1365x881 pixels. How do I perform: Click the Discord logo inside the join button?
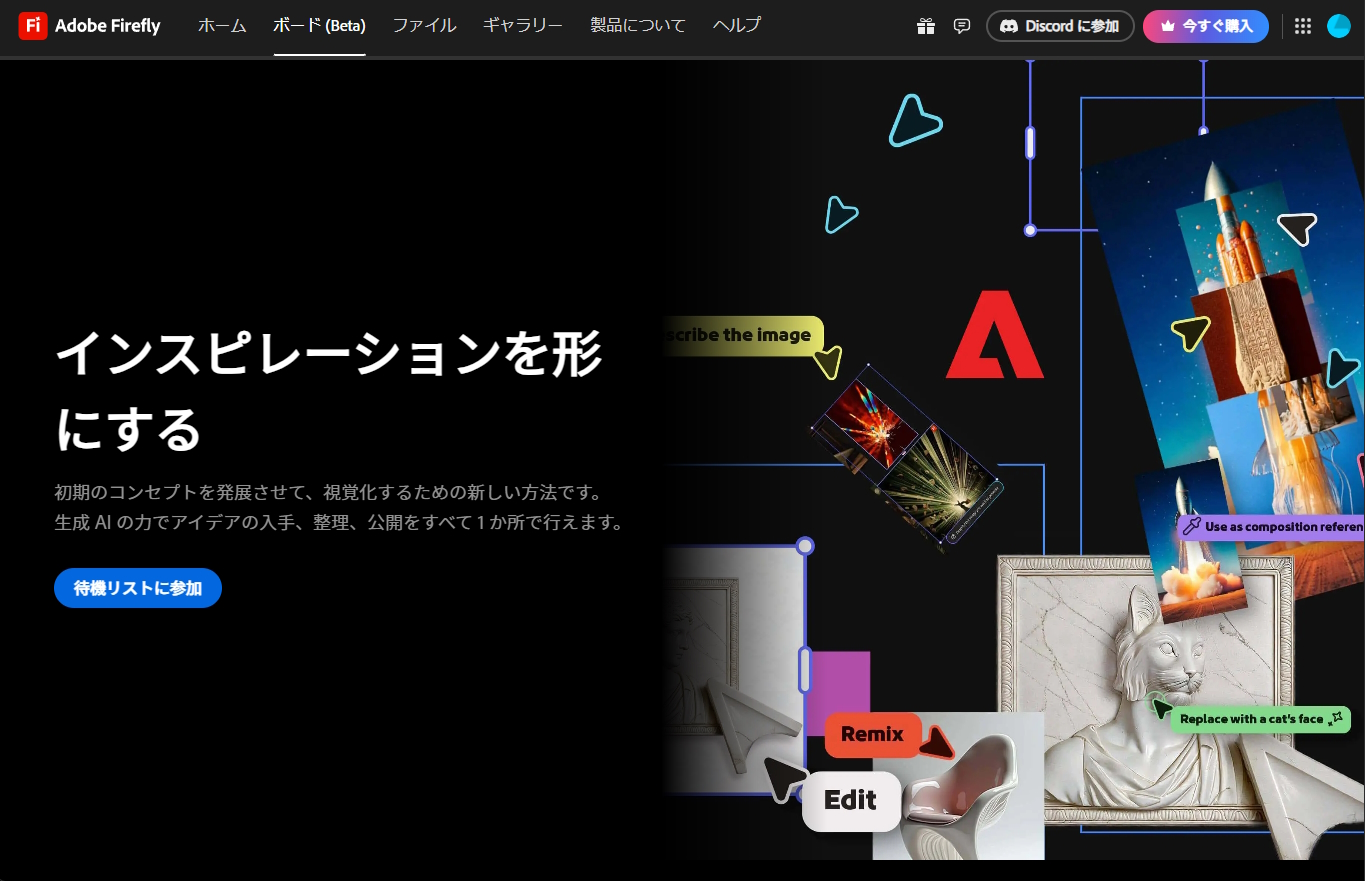click(1012, 27)
